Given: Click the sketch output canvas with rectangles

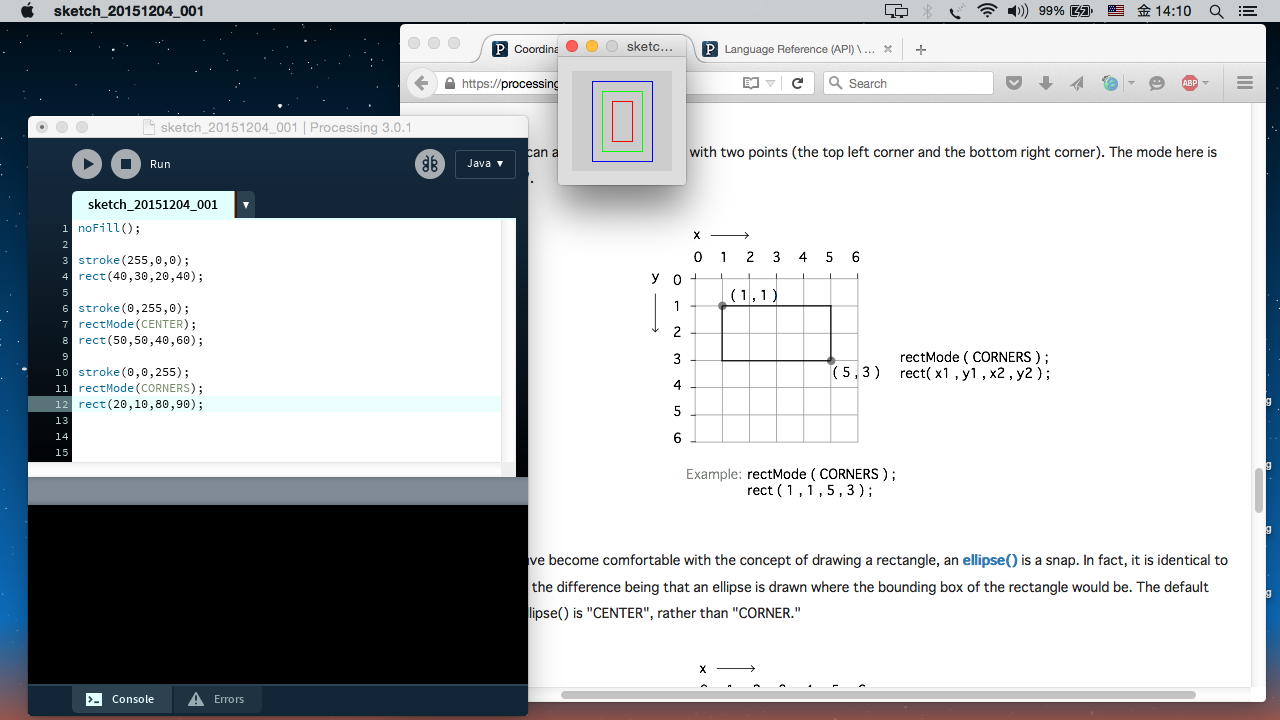Looking at the screenshot, I should click(622, 121).
